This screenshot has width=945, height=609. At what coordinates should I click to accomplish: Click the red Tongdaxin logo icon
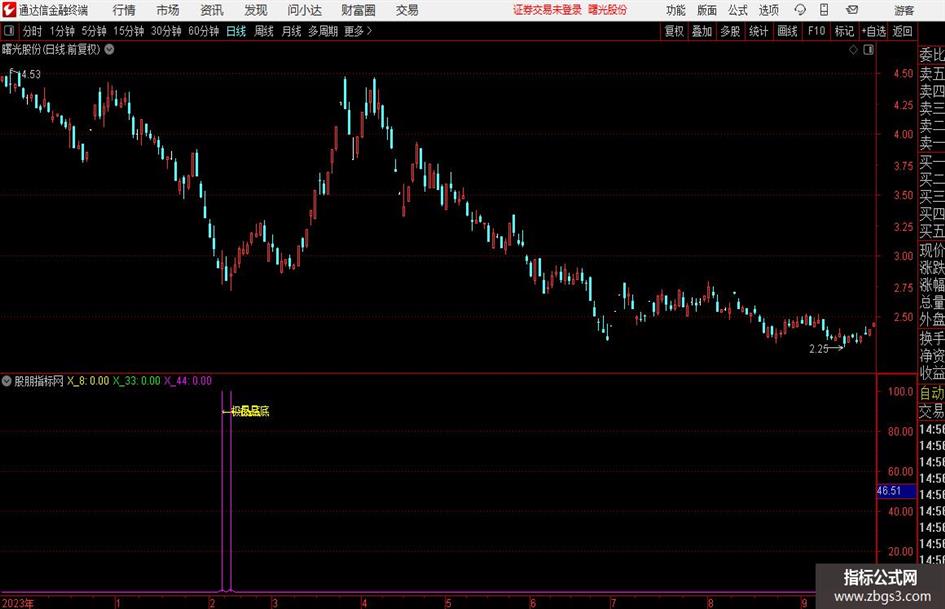click(9, 10)
